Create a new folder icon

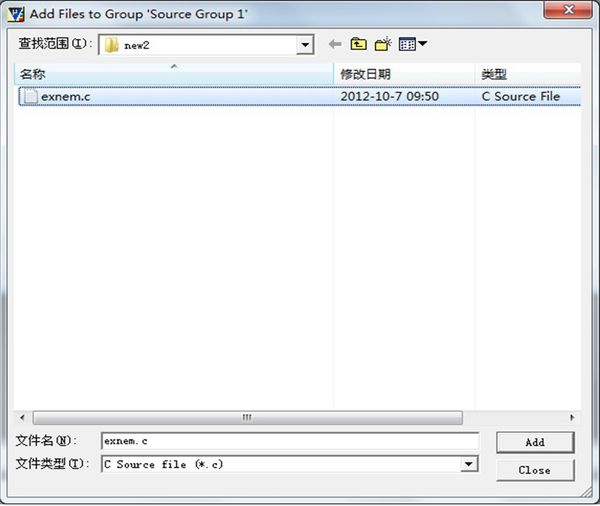[x=383, y=44]
